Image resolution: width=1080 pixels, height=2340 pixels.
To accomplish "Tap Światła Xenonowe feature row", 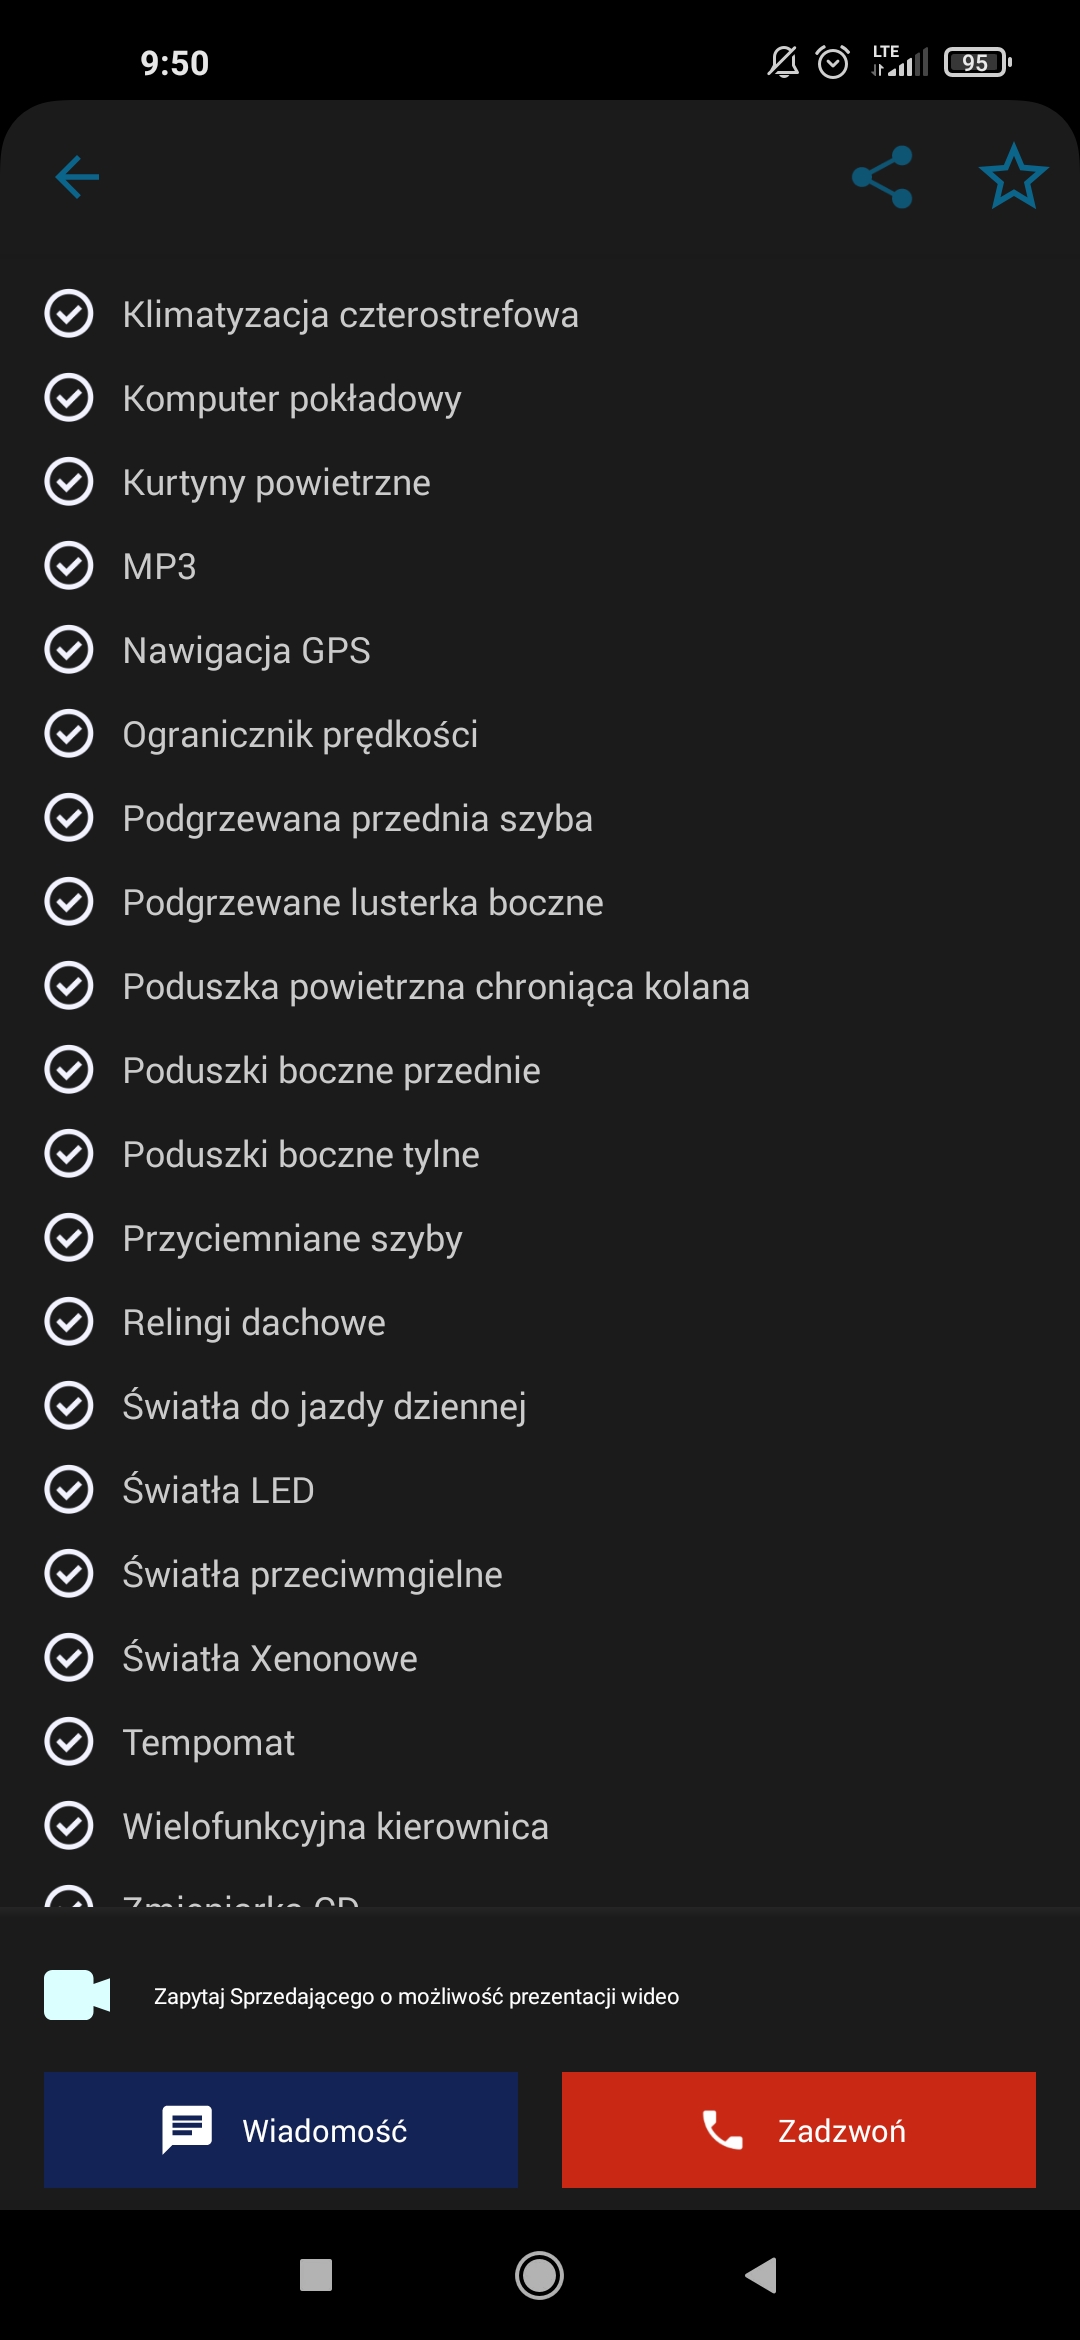I will pos(269,1659).
